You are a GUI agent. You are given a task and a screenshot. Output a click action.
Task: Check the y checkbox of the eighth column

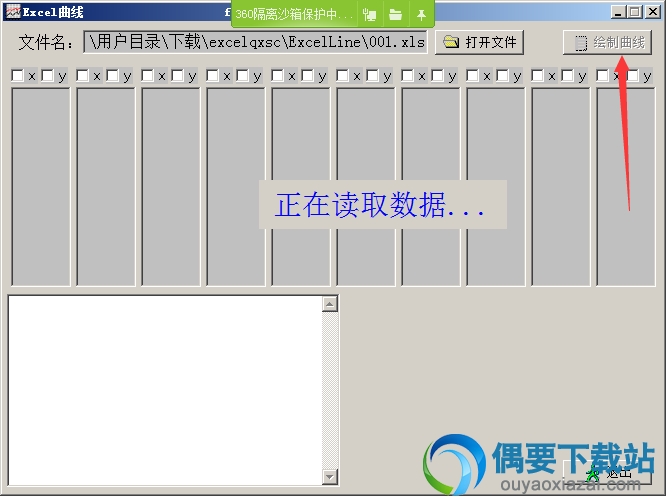coord(502,76)
